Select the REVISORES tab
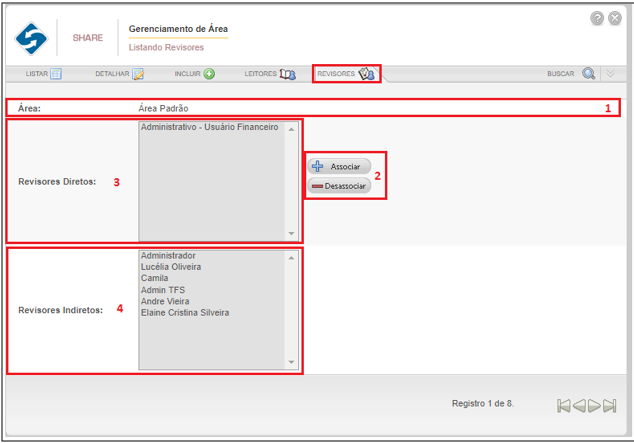Image resolution: width=634 pixels, height=443 pixels. 346,74
